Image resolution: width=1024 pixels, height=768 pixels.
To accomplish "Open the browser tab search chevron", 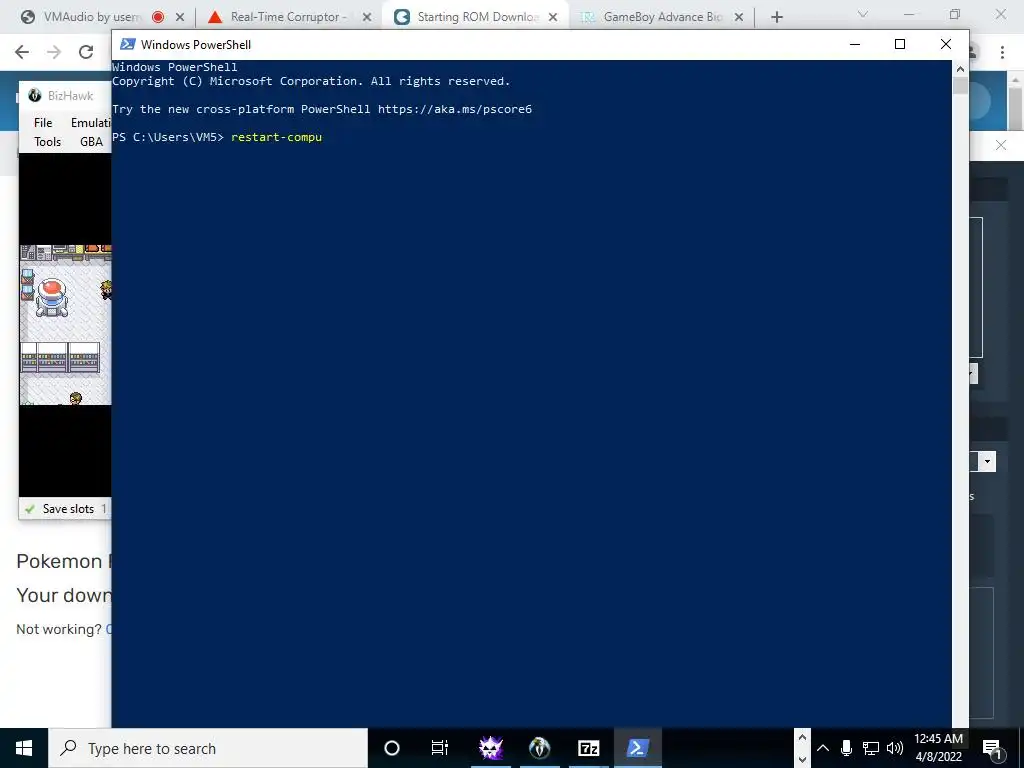I will [x=863, y=14].
